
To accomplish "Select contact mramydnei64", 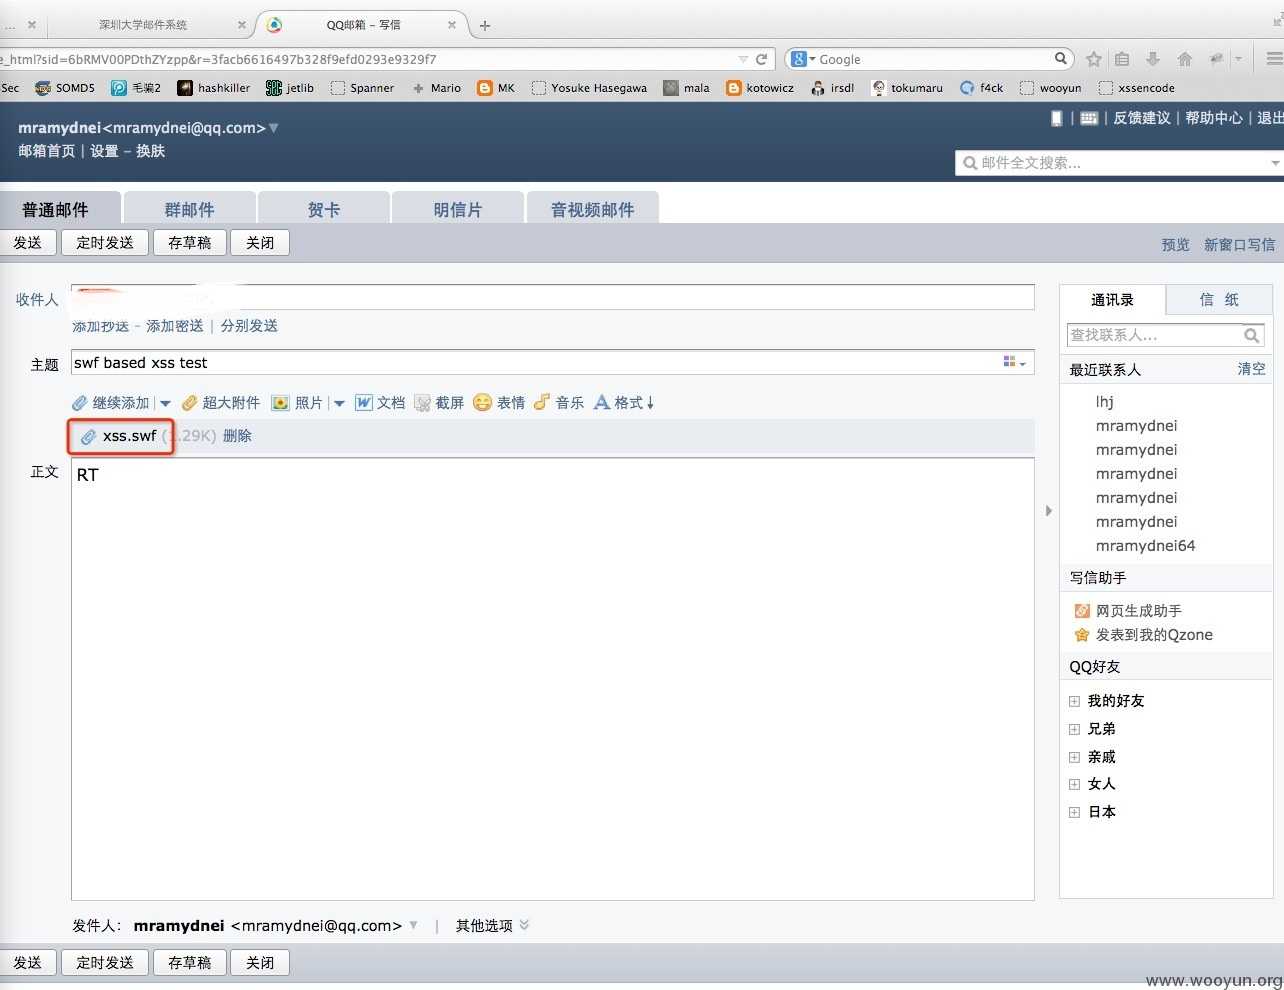I will pos(1146,546).
